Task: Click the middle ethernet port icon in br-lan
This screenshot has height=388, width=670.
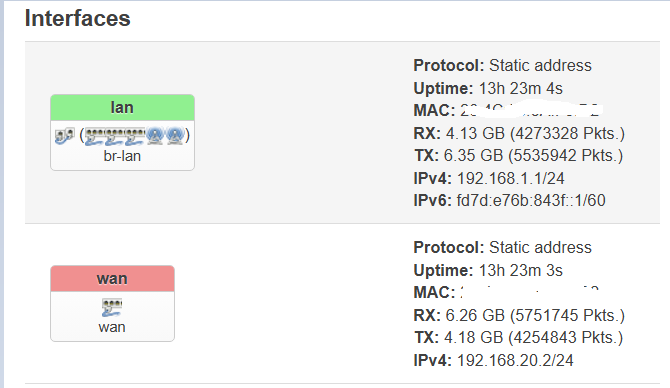Action: coord(115,136)
